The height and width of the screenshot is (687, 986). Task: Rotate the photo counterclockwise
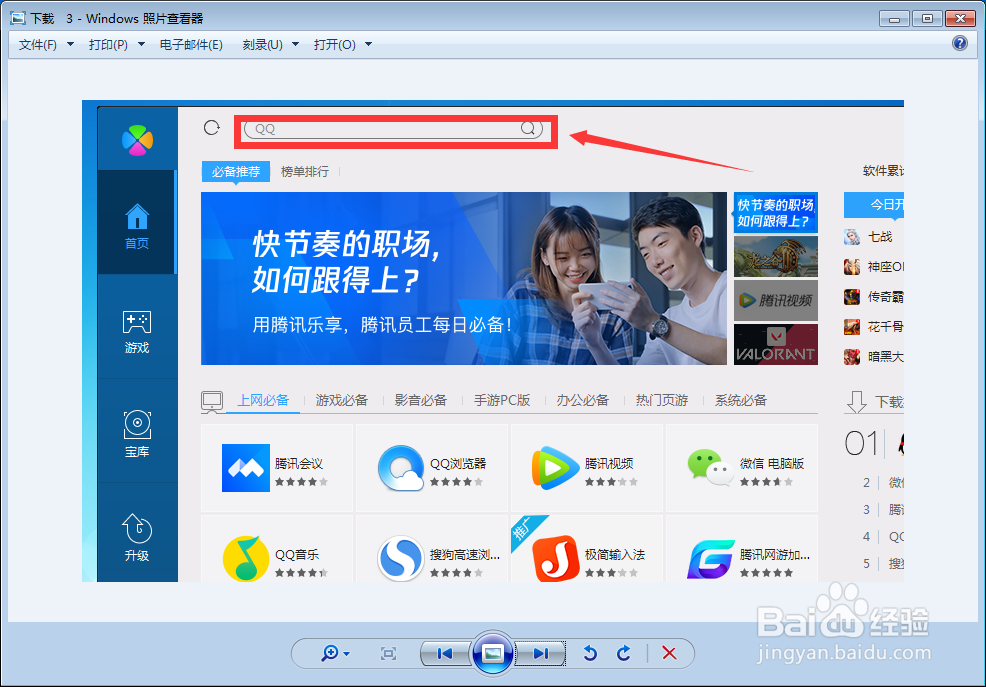click(590, 654)
